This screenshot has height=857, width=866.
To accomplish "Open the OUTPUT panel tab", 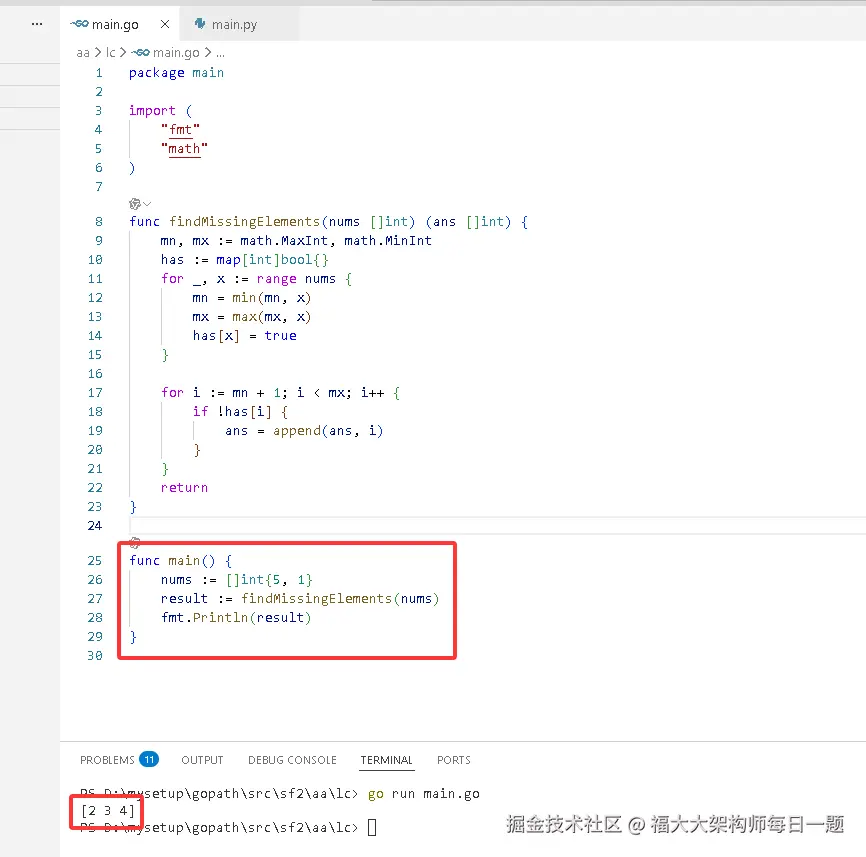I will 202,760.
